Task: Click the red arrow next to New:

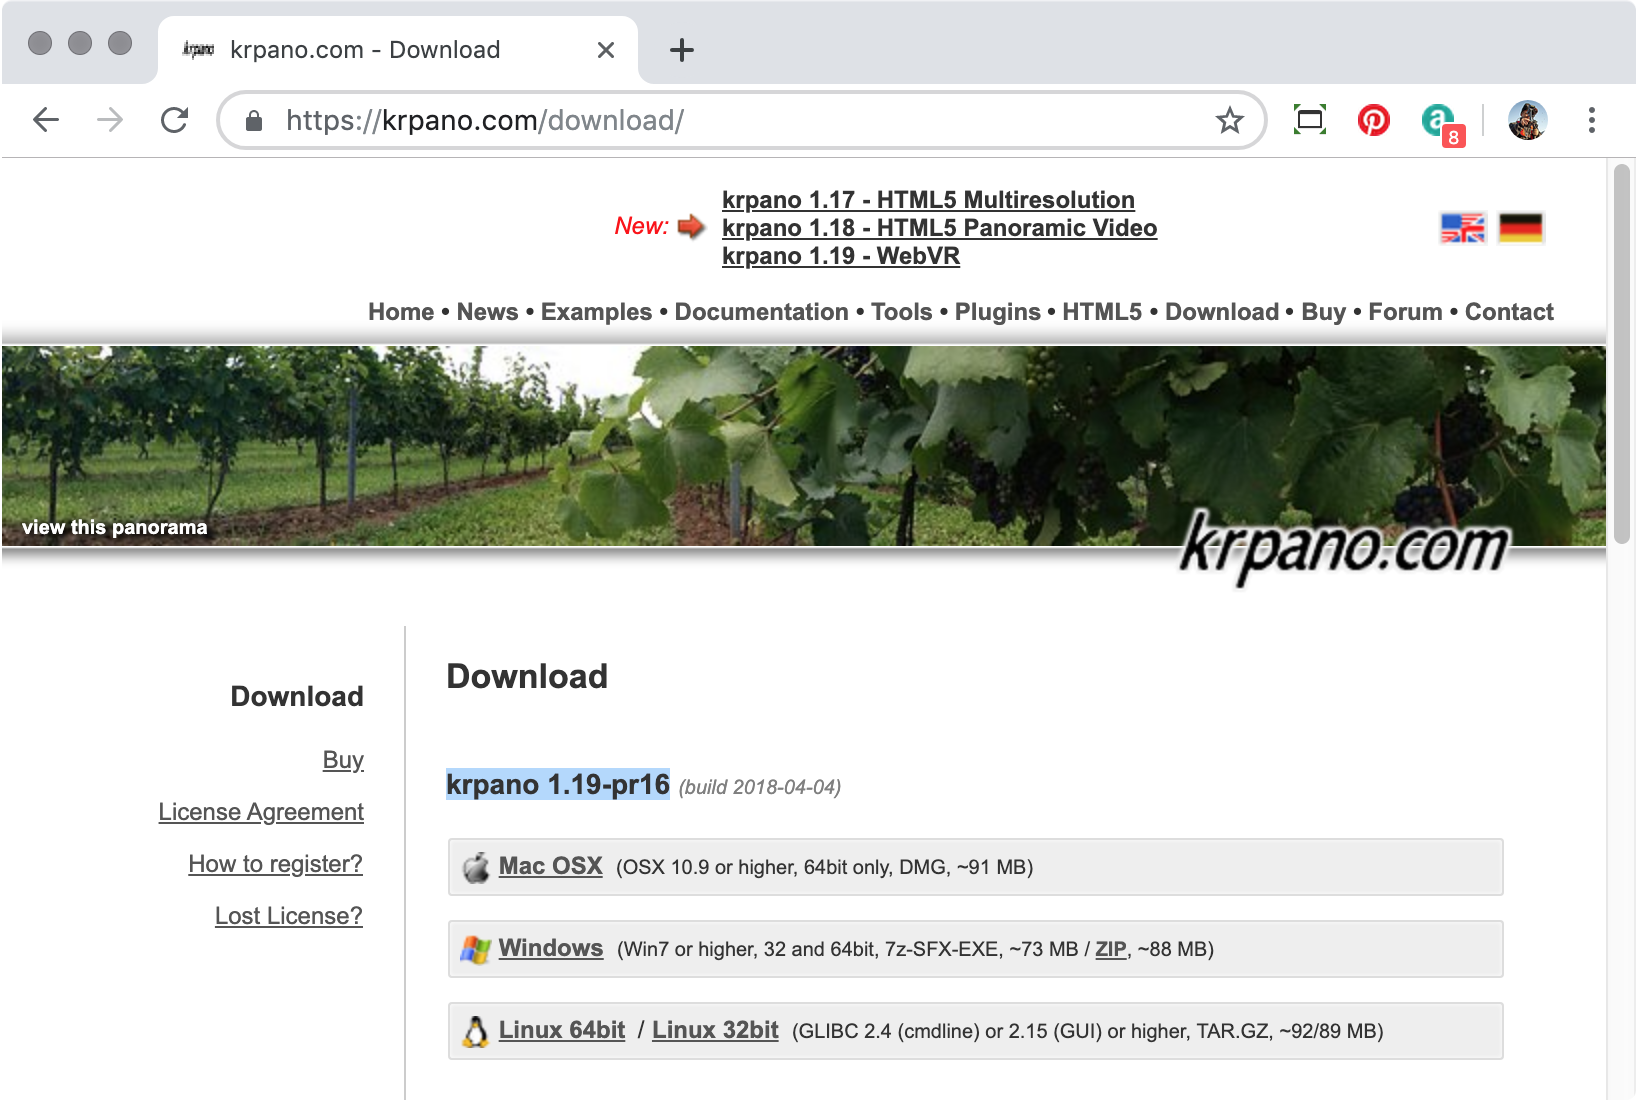Action: coord(691,226)
